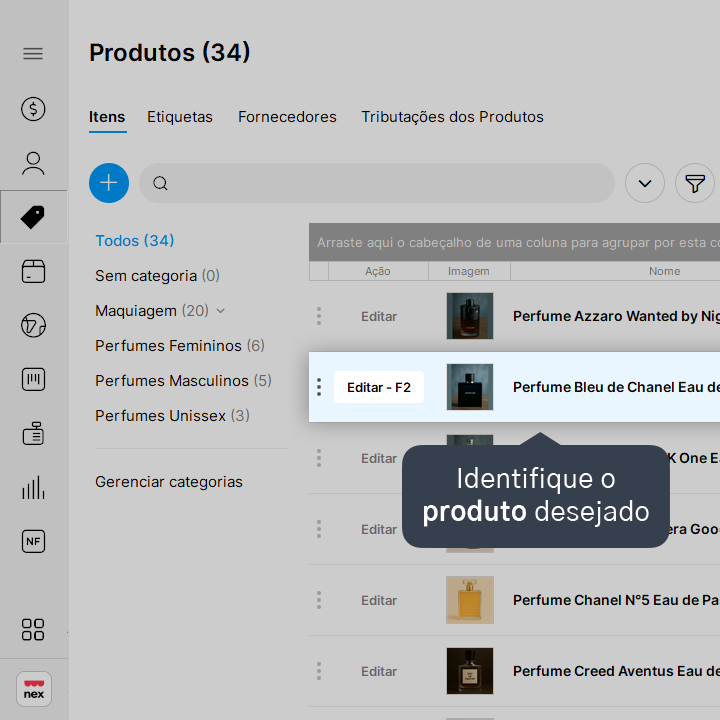The width and height of the screenshot is (720, 720).
Task: Add a new product with the plus button
Action: [x=109, y=183]
